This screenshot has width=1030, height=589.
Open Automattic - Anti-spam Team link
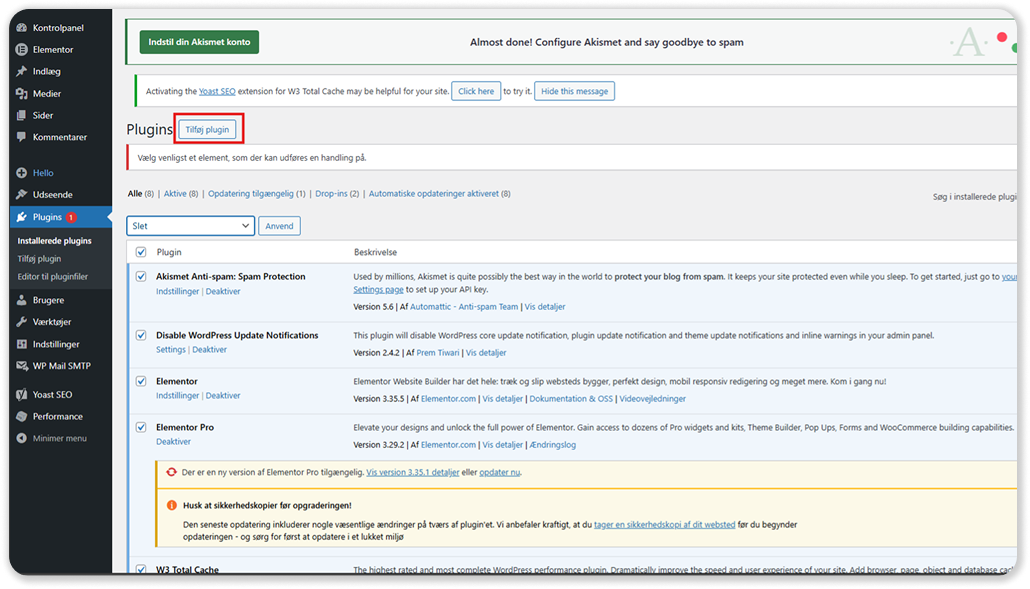464,307
